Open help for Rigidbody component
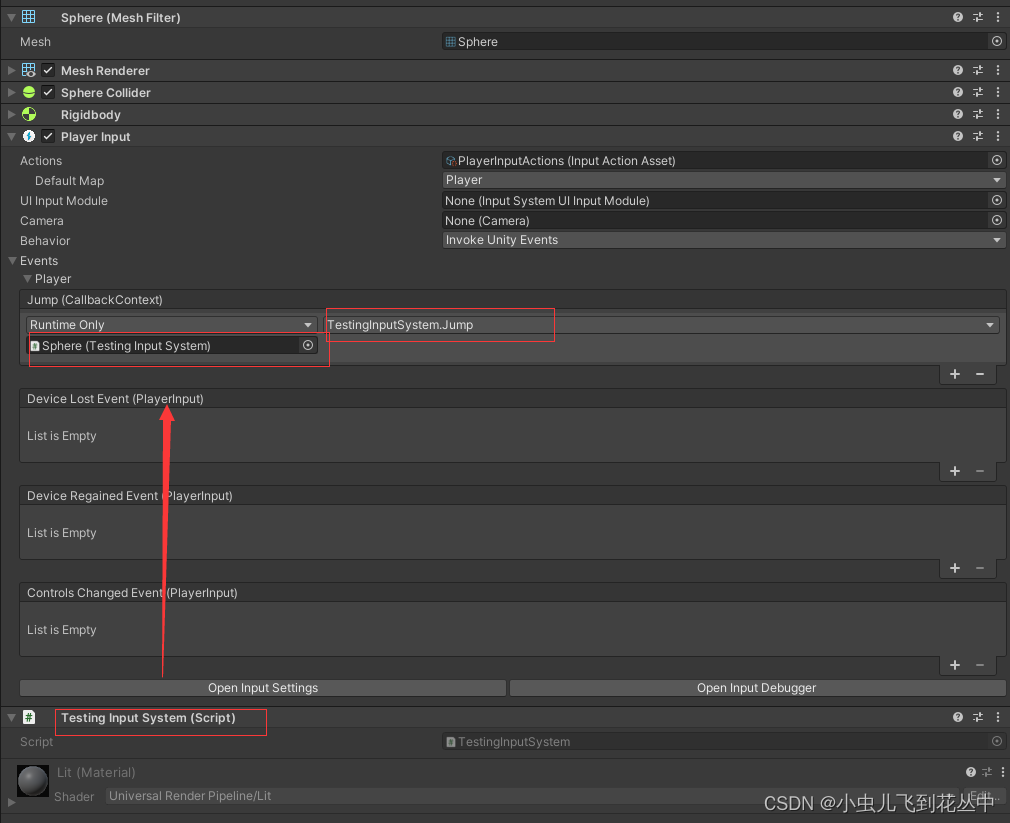 pos(958,114)
